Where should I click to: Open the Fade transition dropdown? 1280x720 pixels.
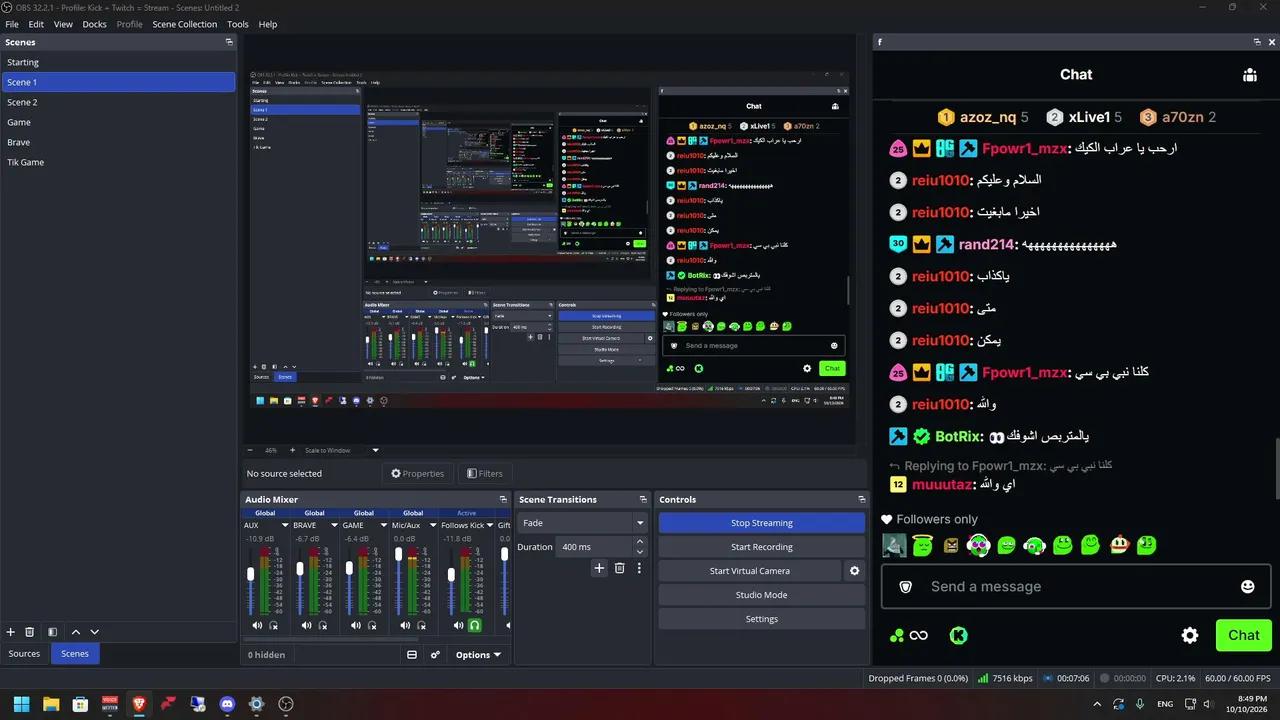583,523
